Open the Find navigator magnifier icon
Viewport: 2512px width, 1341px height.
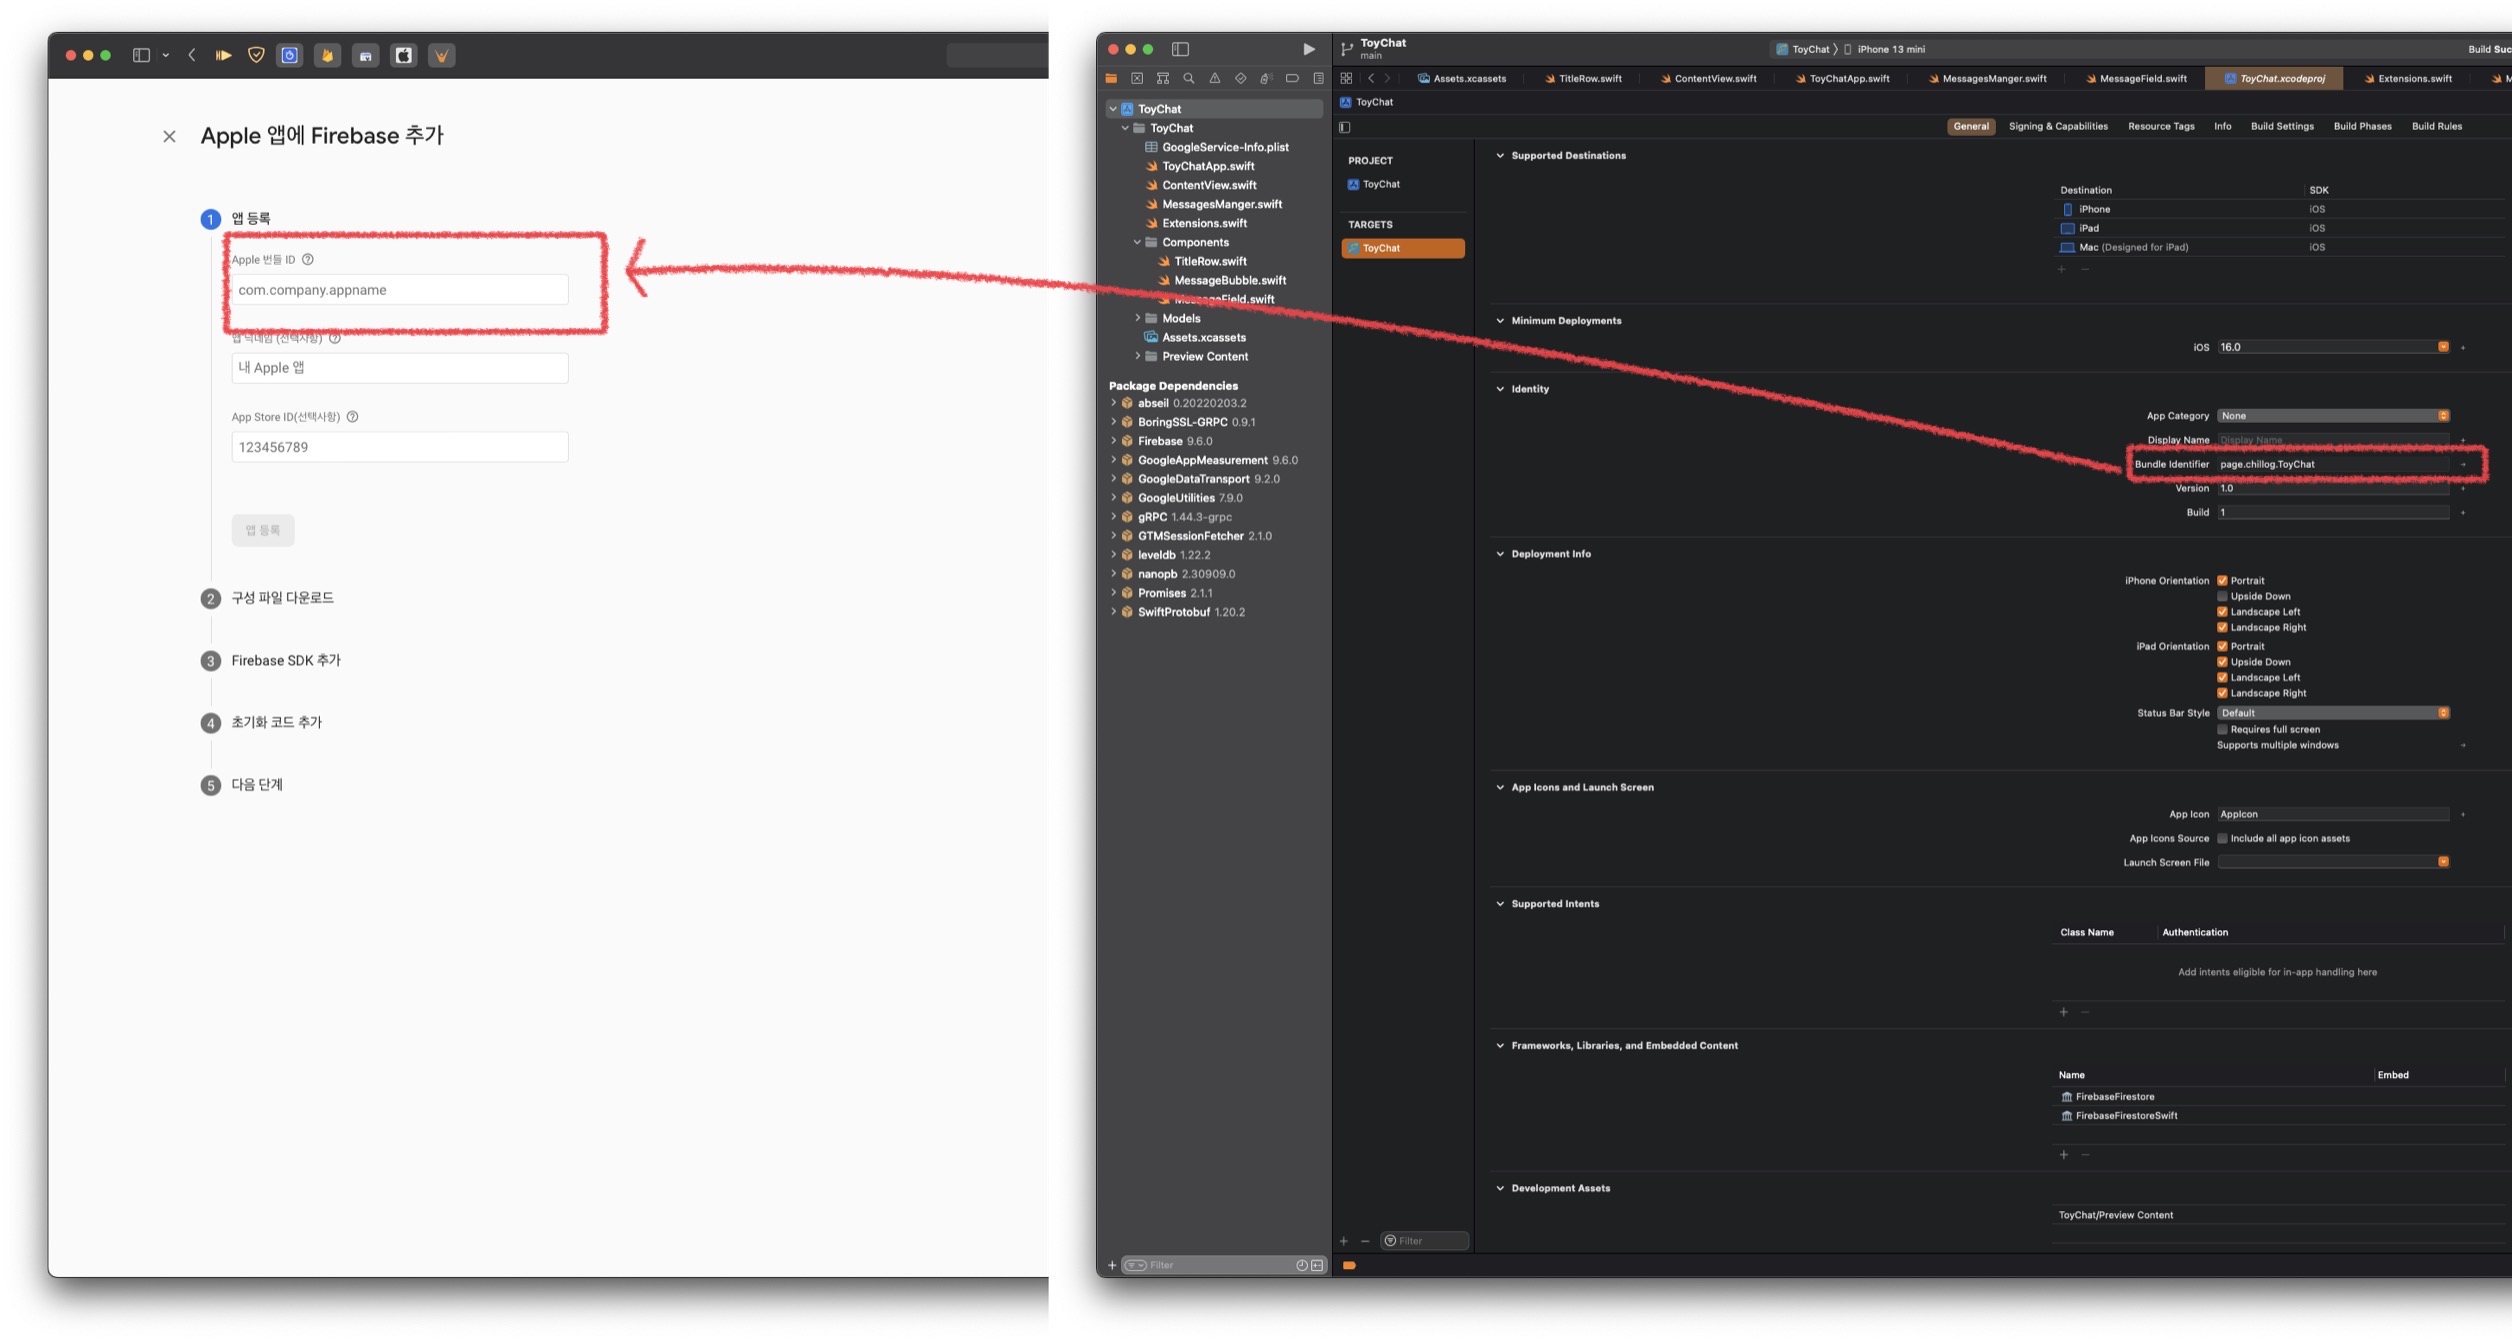[1188, 78]
